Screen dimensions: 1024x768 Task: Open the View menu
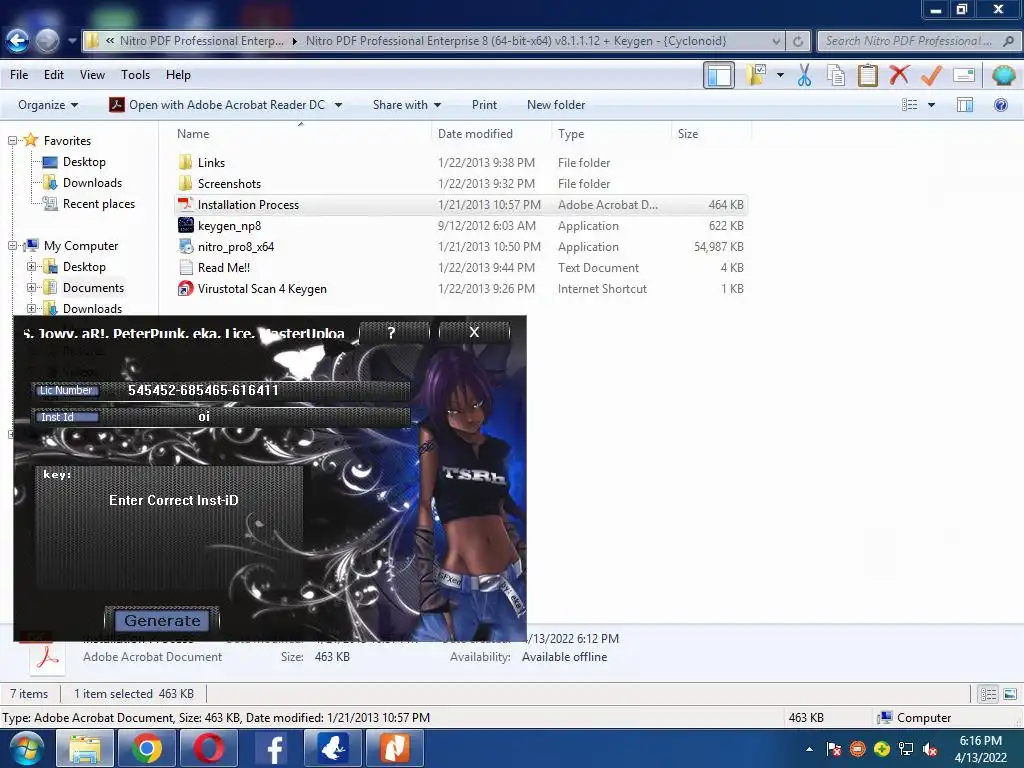tap(92, 75)
